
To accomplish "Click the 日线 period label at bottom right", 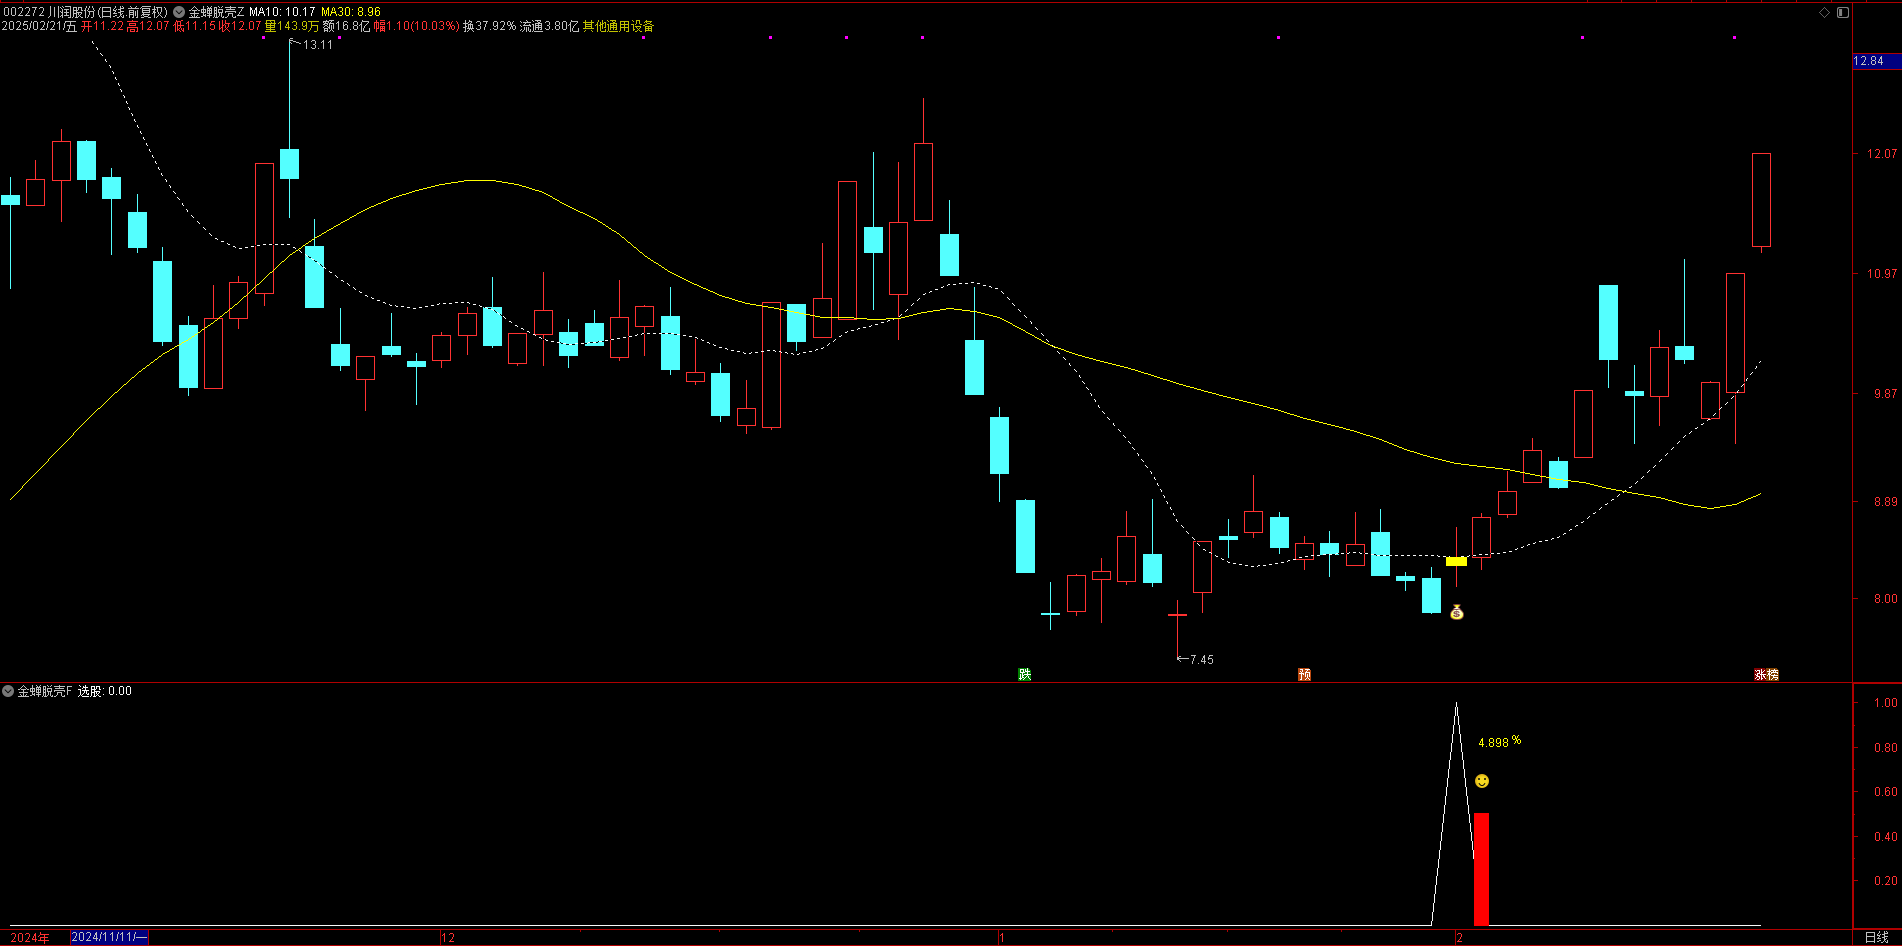I will tap(1877, 937).
